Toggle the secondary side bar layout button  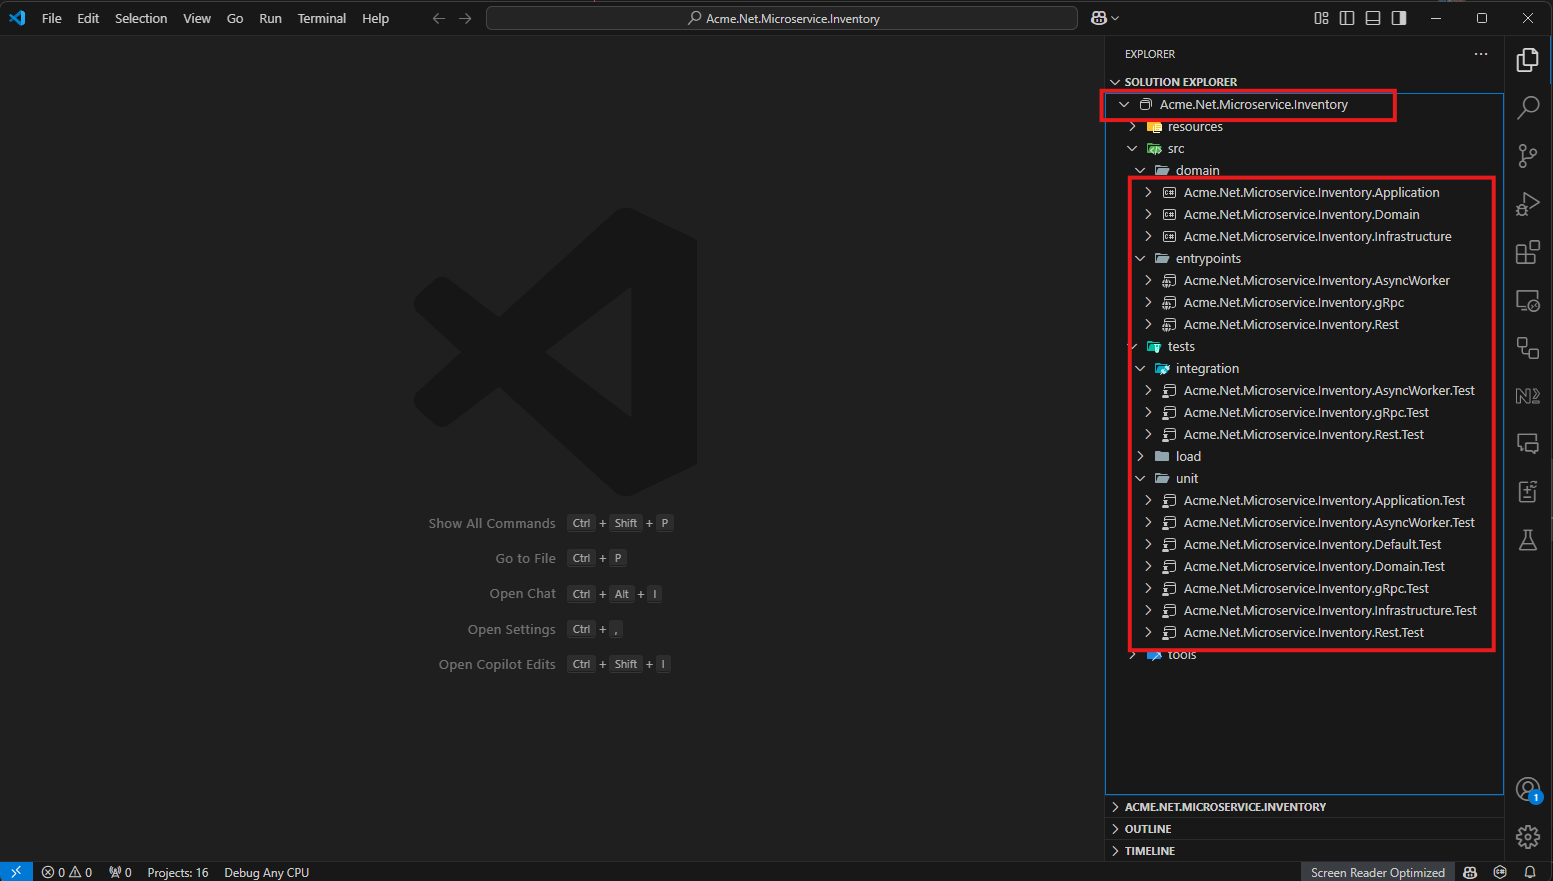pyautogui.click(x=1399, y=18)
